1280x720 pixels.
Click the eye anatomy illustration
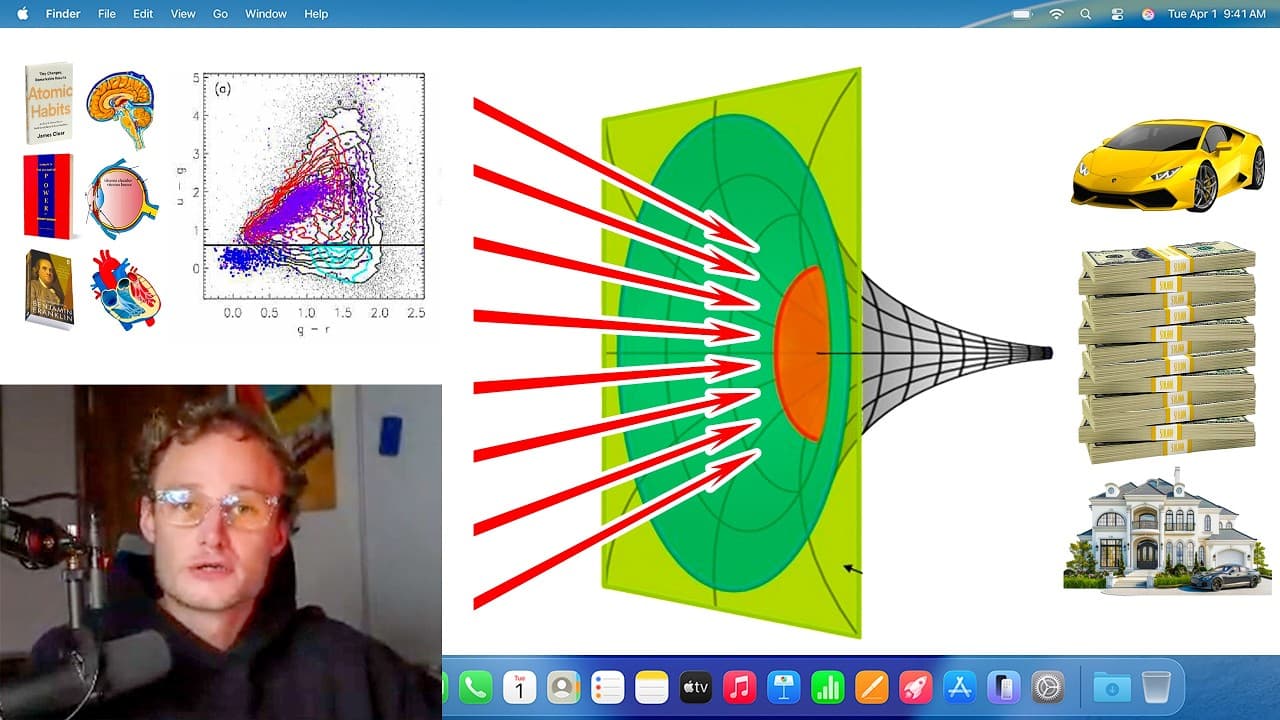[121, 197]
